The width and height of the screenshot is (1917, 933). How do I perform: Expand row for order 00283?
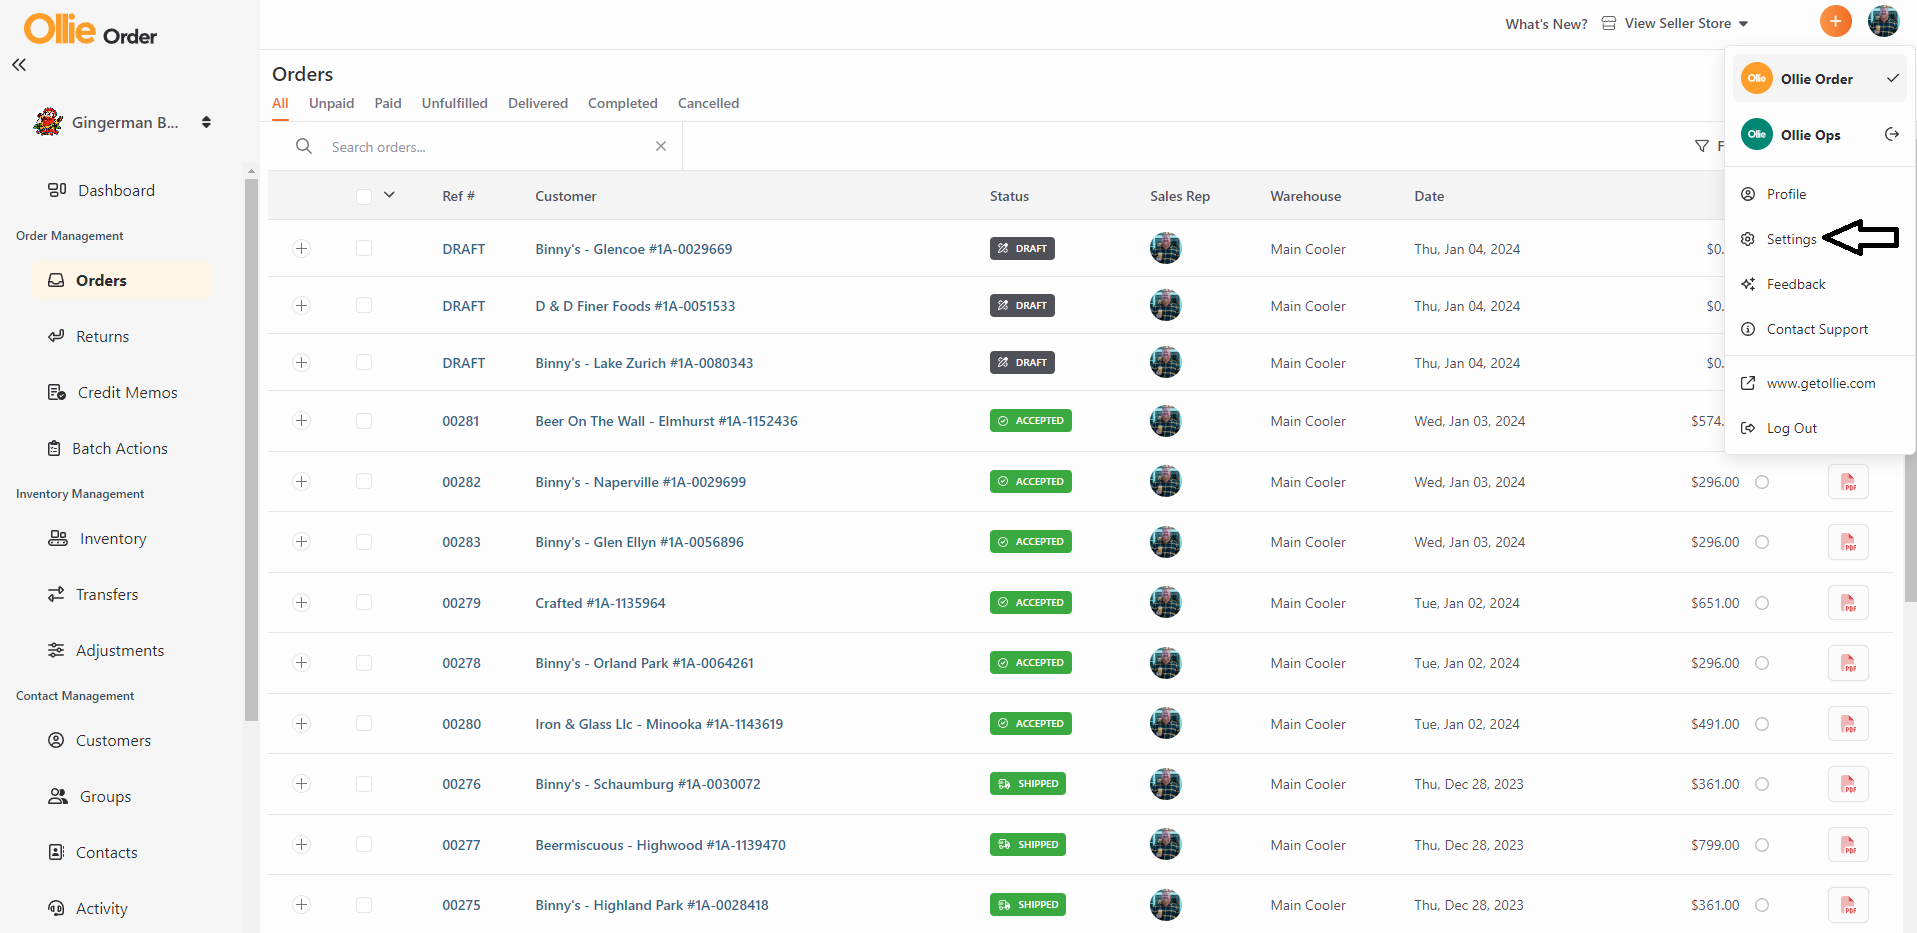click(x=301, y=541)
